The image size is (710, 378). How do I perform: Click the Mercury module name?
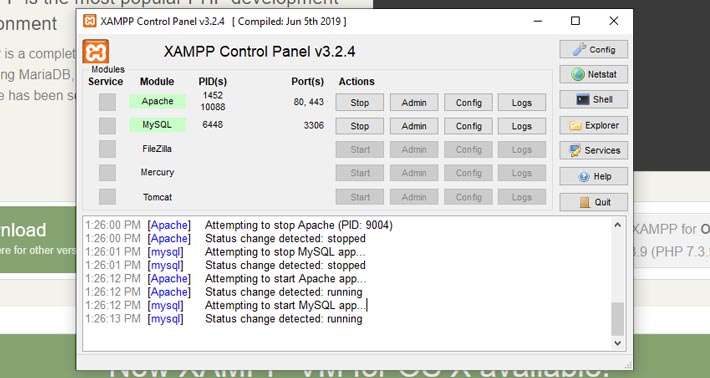157,172
